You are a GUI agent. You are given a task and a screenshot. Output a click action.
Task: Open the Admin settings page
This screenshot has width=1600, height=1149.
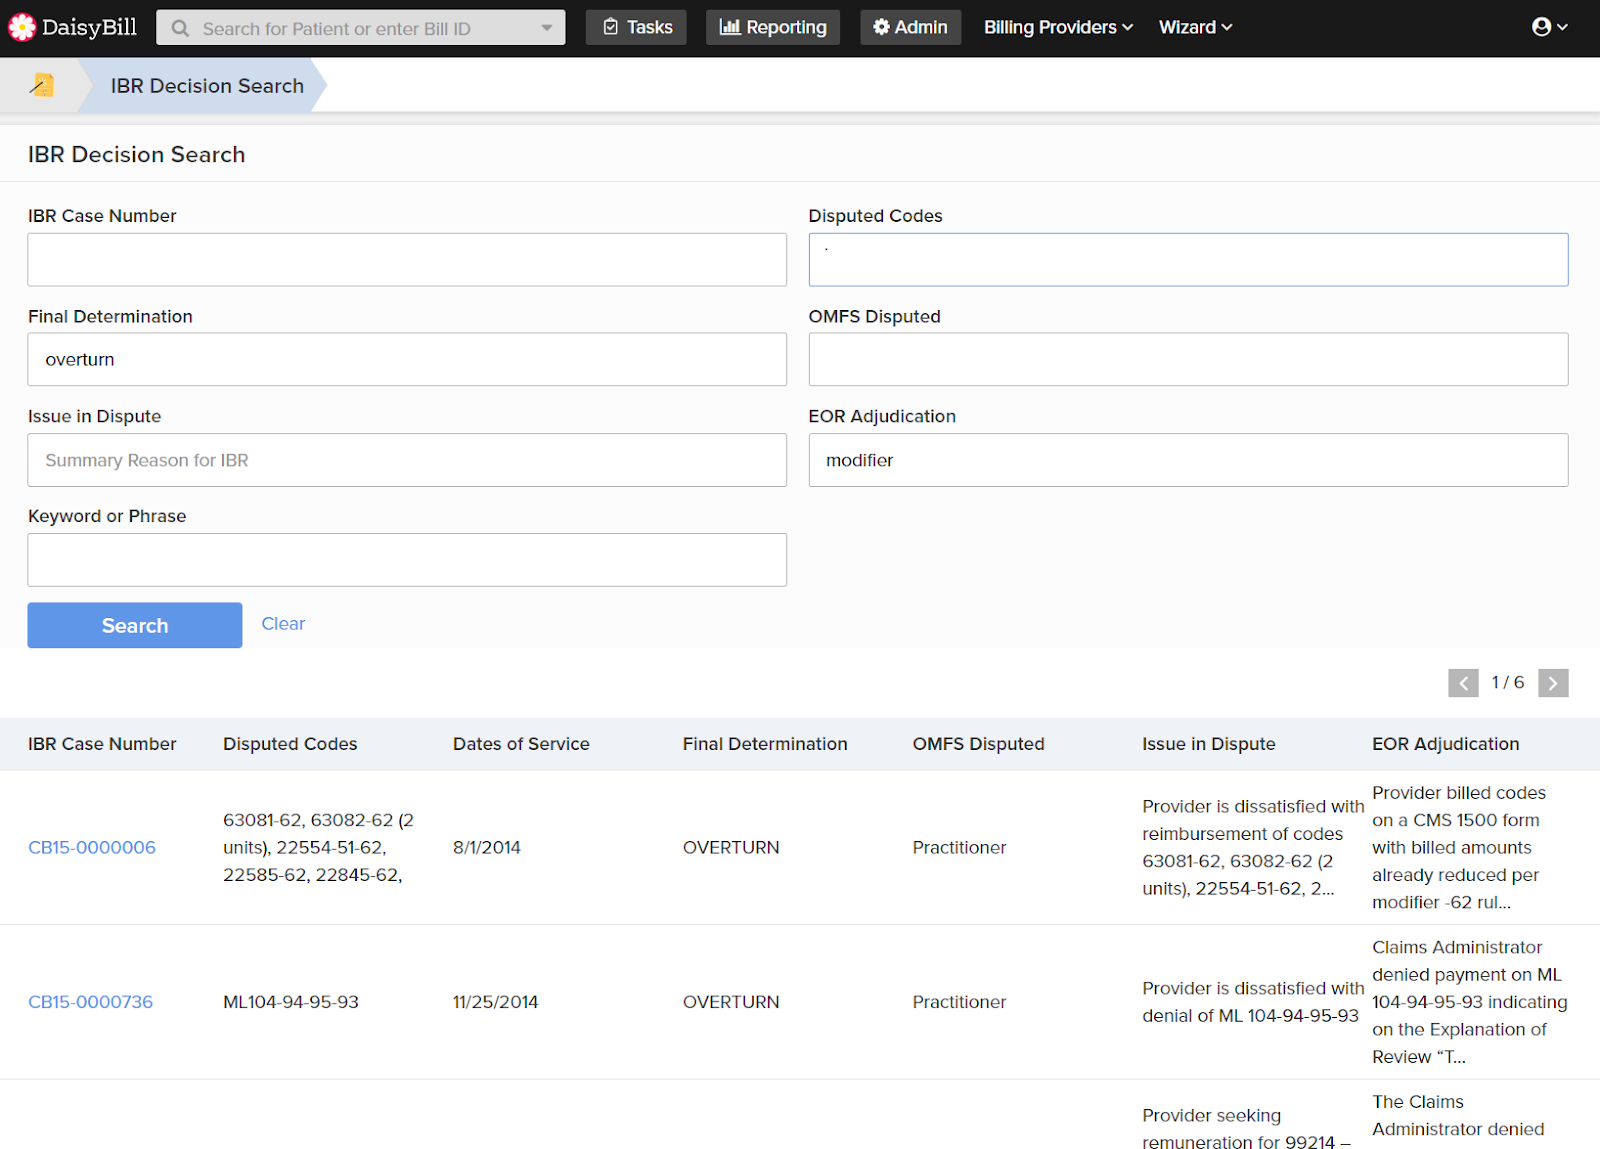tap(910, 27)
